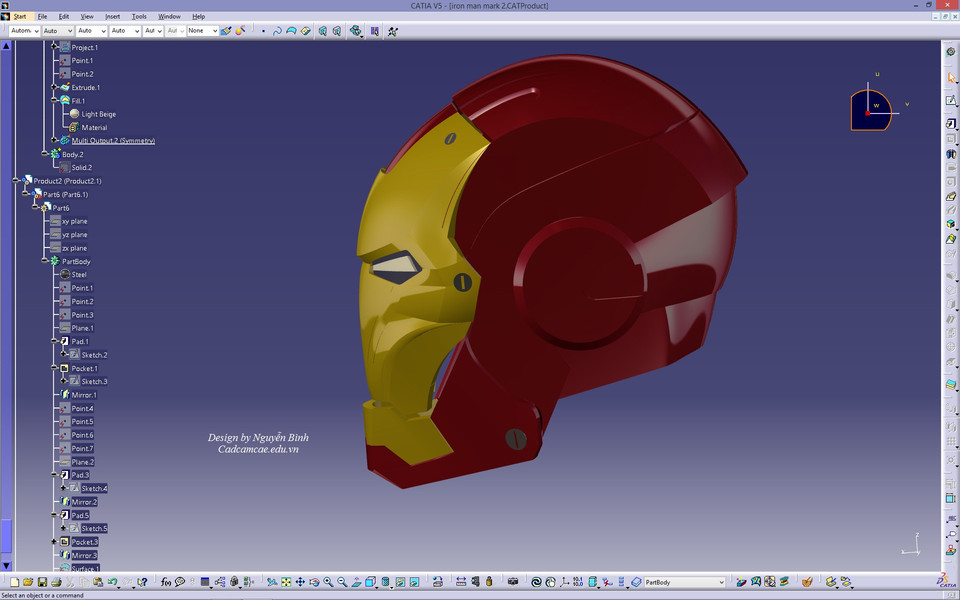Open the Insert menu

point(111,16)
